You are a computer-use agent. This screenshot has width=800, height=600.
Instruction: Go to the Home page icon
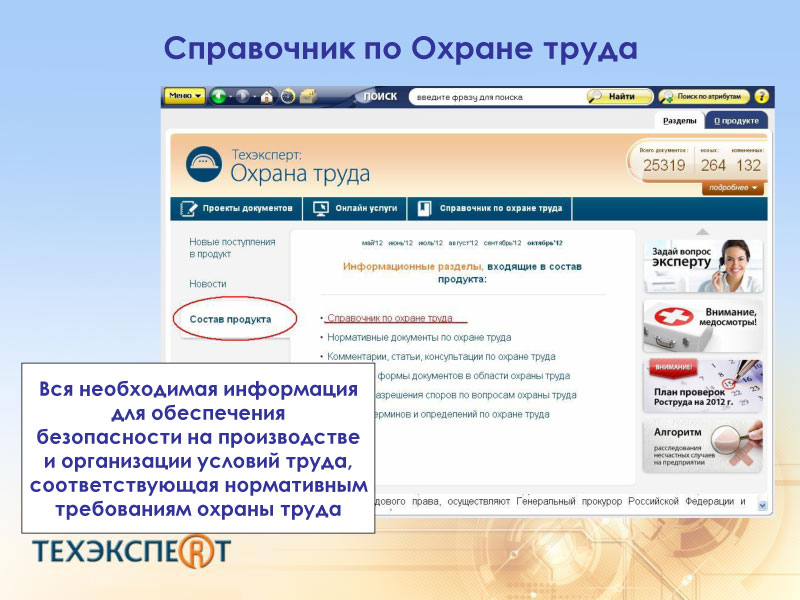[x=266, y=96]
